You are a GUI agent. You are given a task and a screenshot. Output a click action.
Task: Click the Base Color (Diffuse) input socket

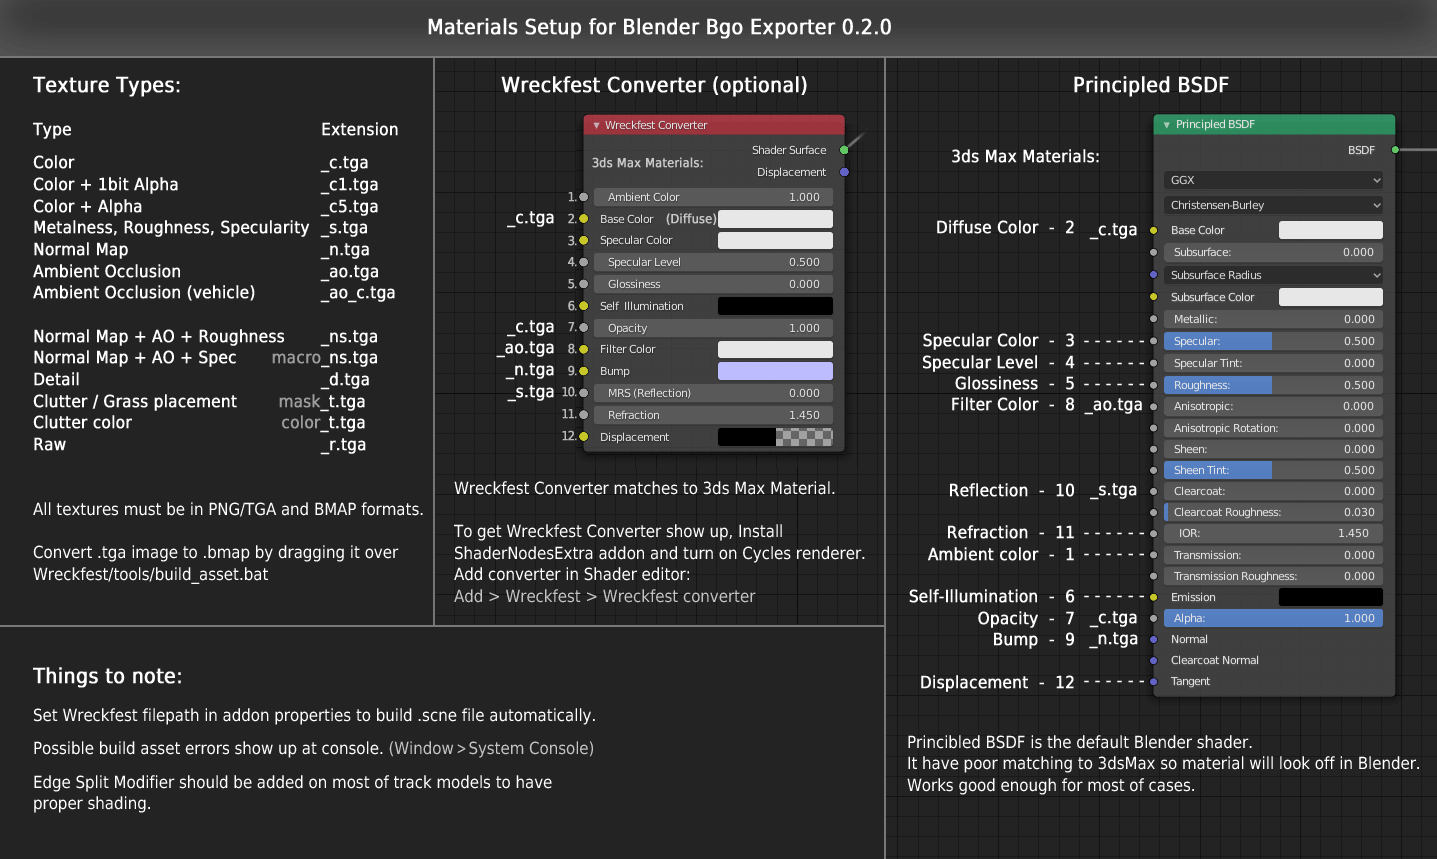[x=584, y=219]
